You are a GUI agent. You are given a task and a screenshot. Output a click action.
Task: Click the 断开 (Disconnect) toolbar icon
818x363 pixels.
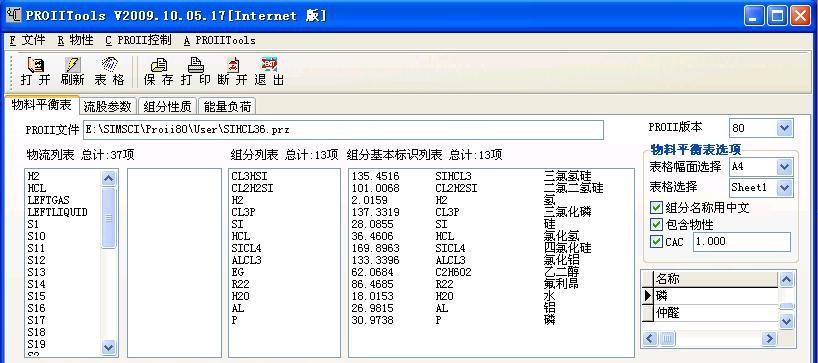click(233, 71)
